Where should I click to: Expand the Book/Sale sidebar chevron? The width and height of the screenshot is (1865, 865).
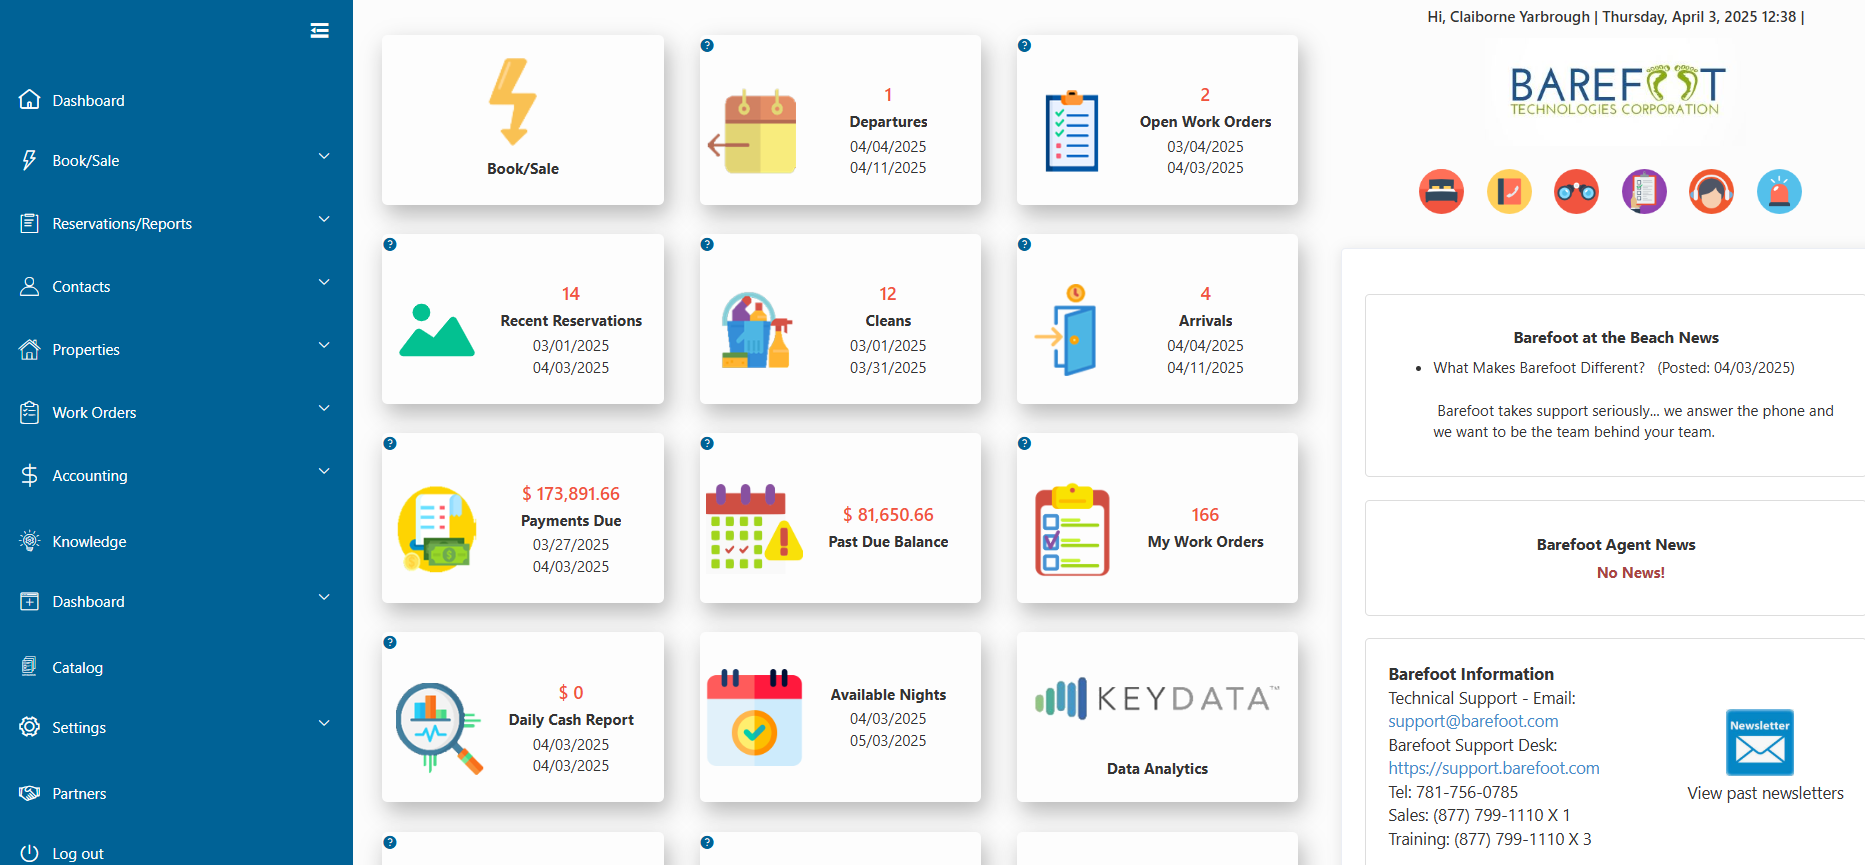(324, 157)
